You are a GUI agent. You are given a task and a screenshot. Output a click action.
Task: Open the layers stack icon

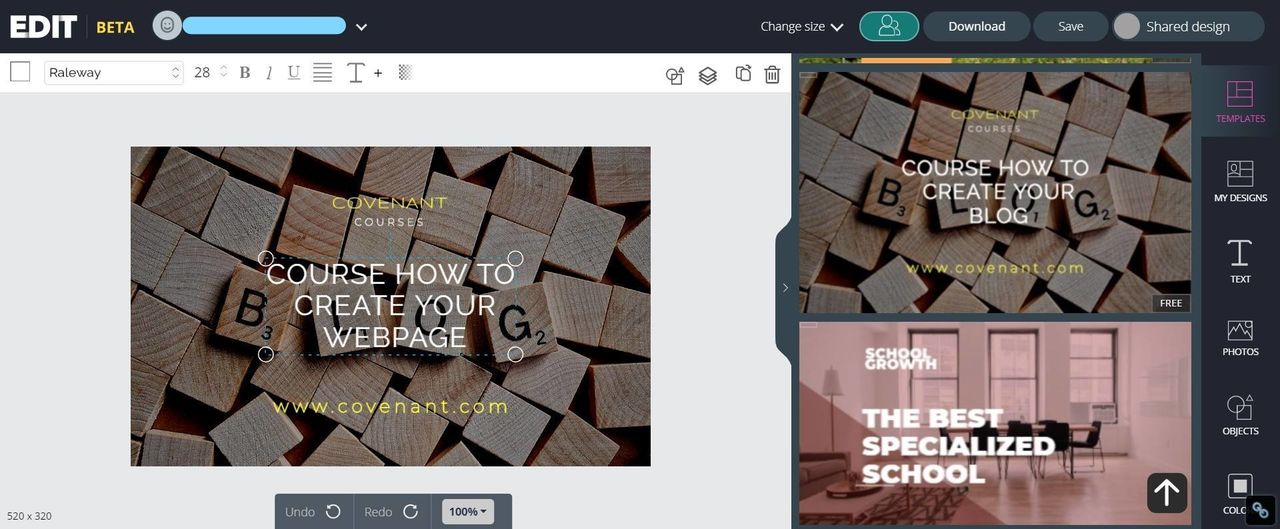click(708, 75)
